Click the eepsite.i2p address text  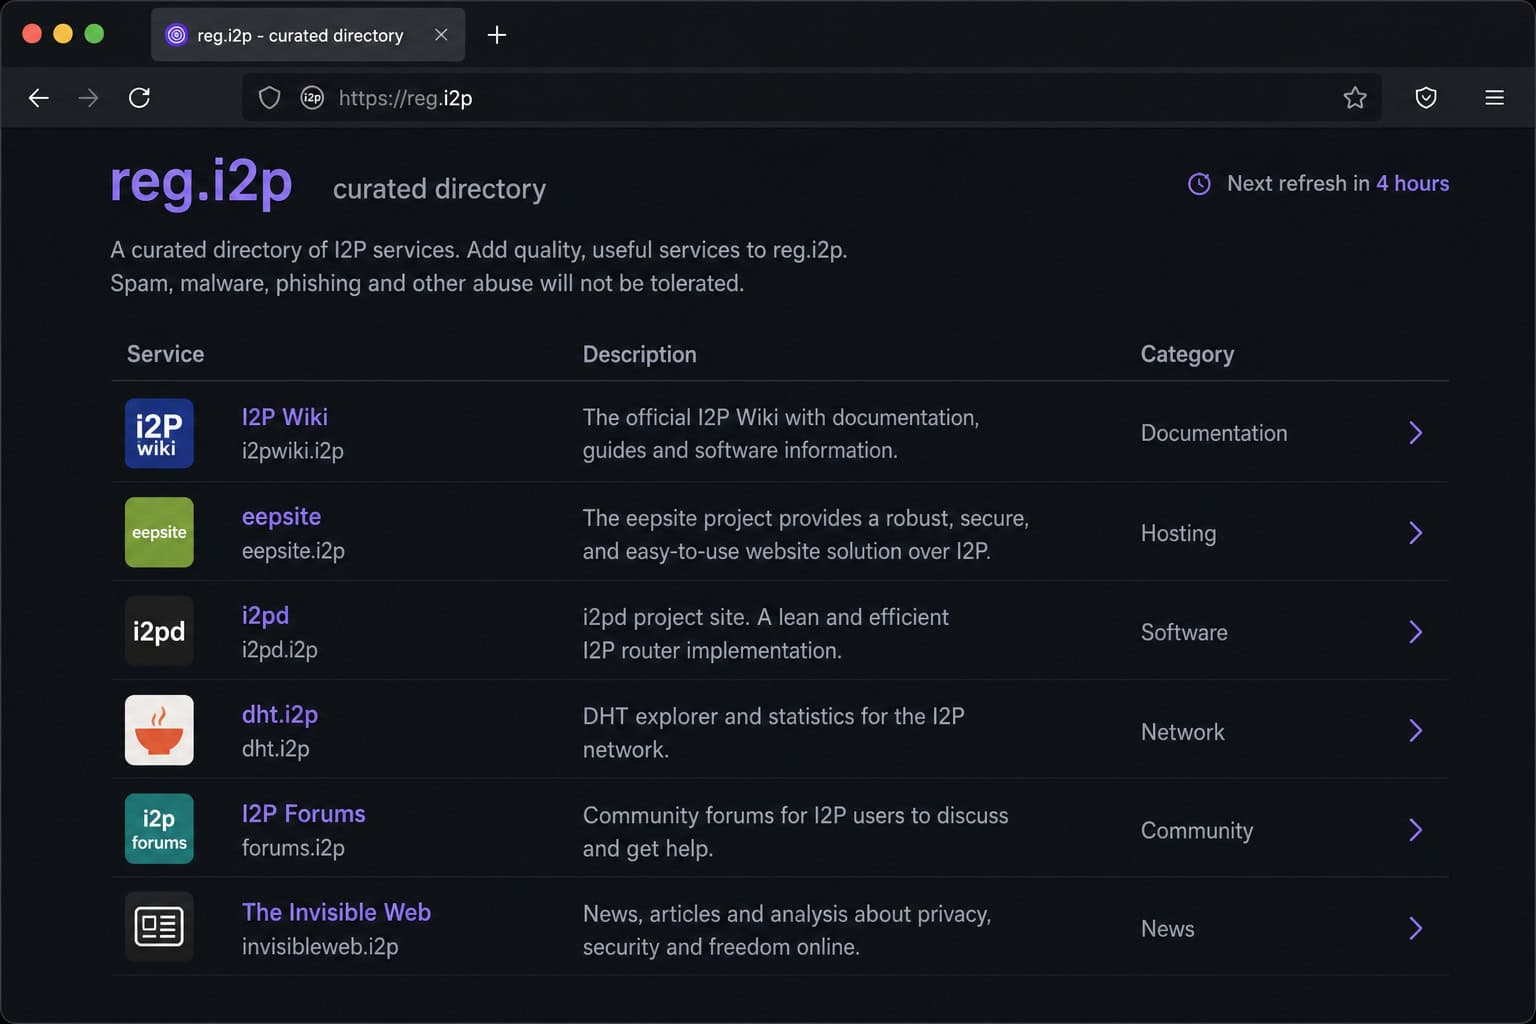coord(293,551)
